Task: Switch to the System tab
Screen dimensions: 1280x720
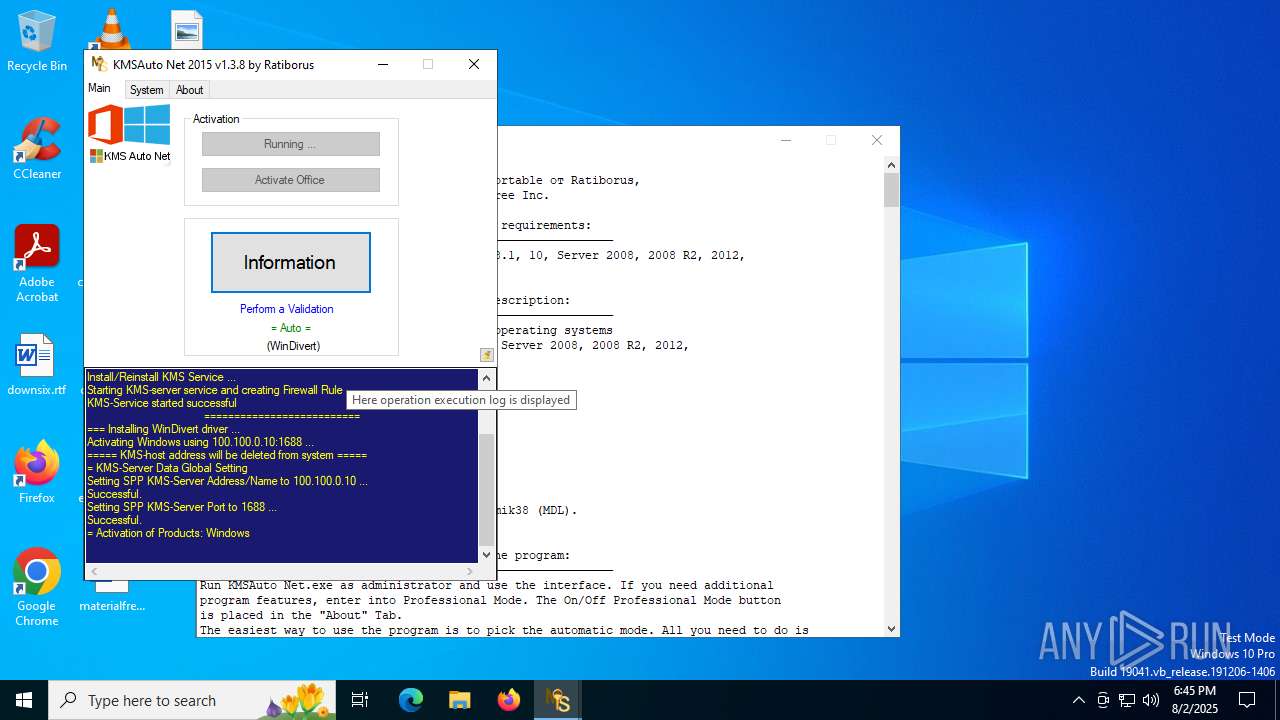Action: (x=146, y=90)
